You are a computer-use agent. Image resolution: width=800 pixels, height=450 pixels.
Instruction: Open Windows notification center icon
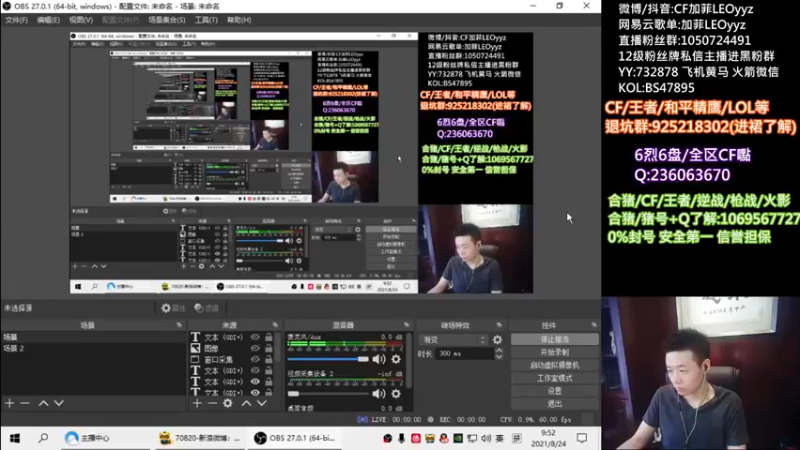(582, 438)
